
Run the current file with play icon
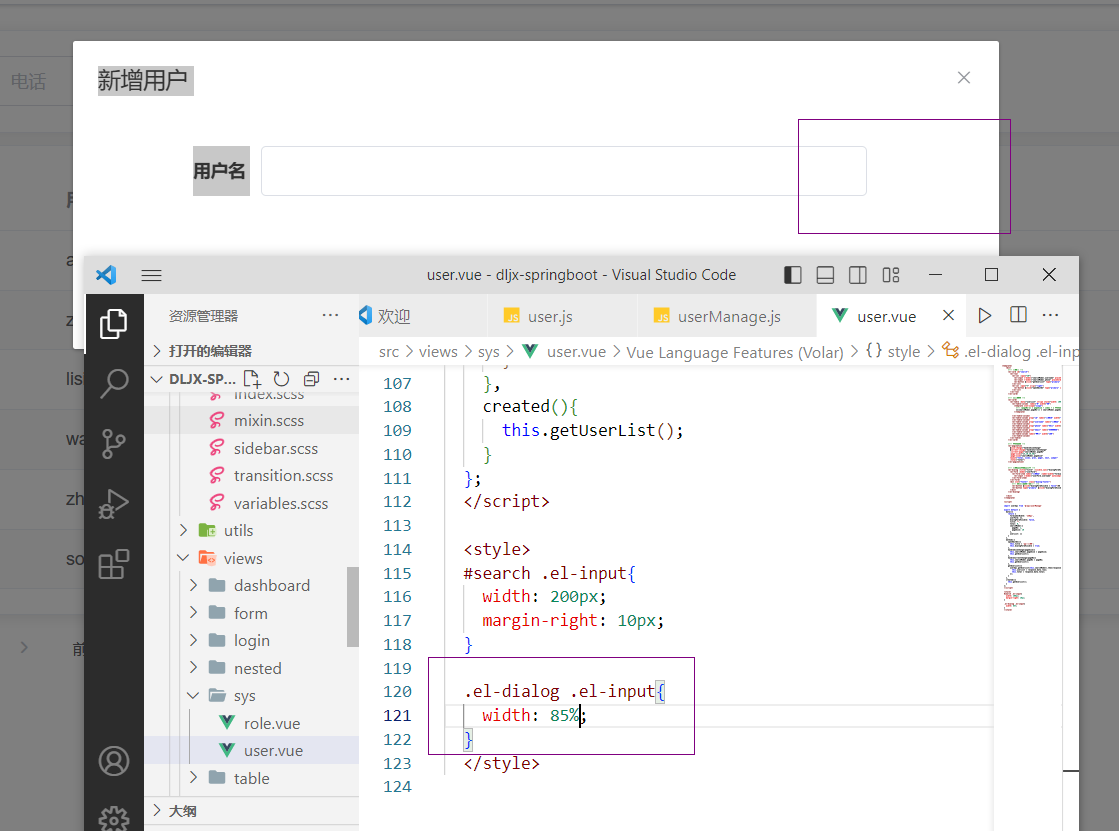point(985,316)
